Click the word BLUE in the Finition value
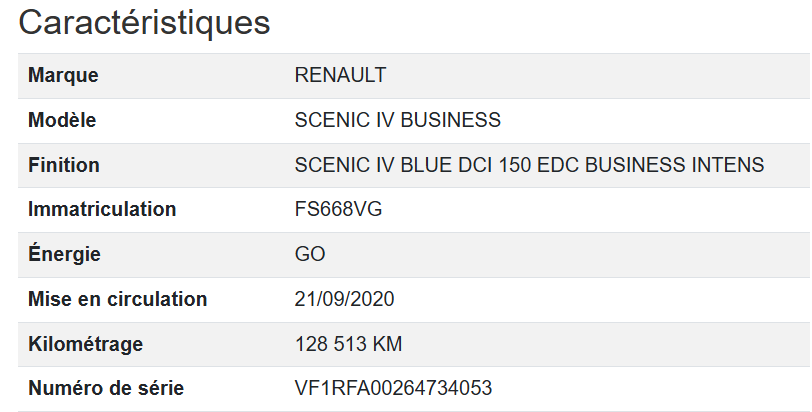 [x=426, y=165]
